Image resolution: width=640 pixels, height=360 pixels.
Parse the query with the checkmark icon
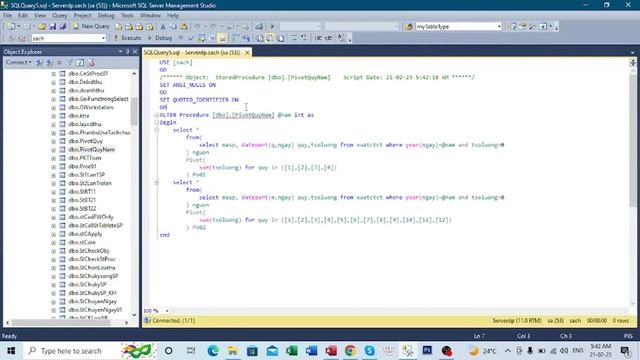click(191, 38)
